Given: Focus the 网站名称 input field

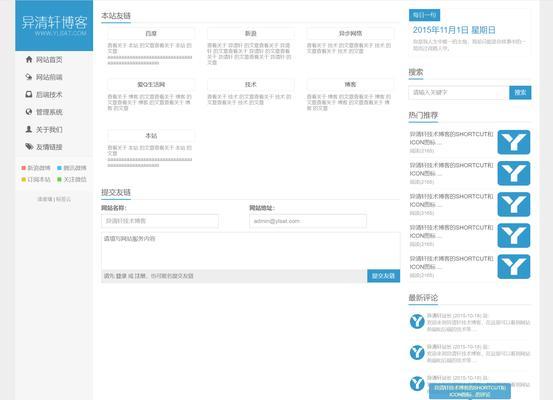Looking at the screenshot, I should [x=160, y=221].
